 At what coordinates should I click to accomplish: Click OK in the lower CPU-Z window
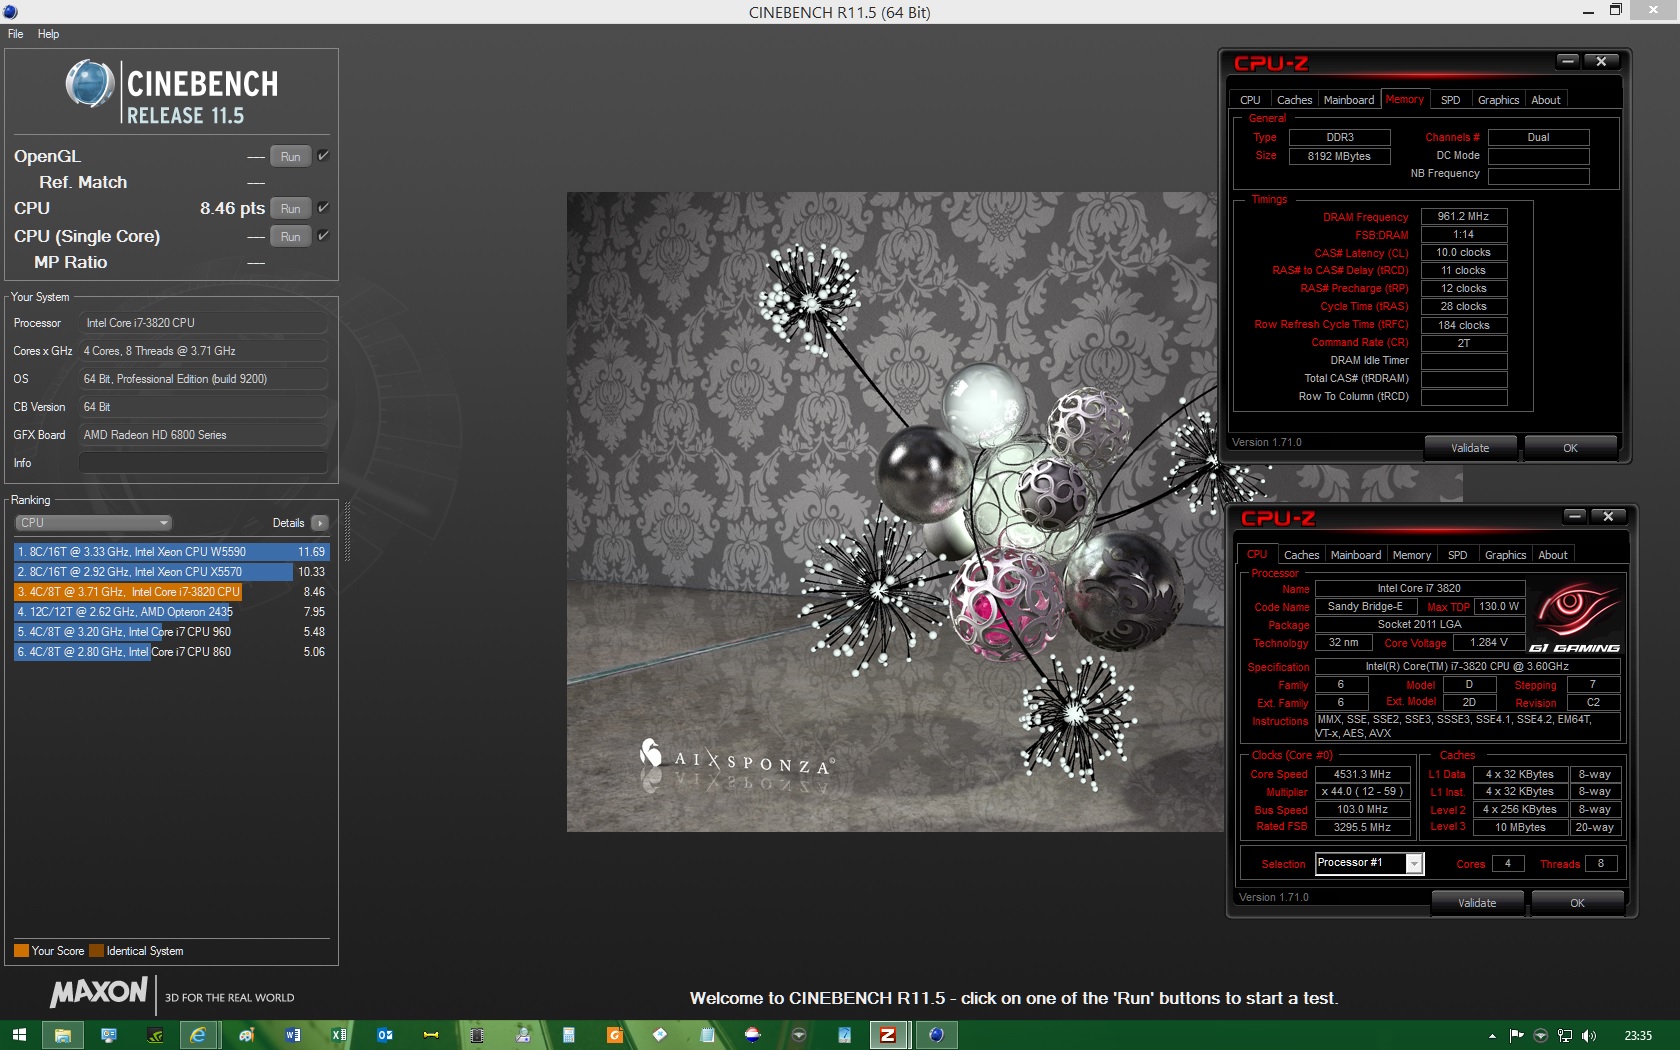pos(1577,903)
